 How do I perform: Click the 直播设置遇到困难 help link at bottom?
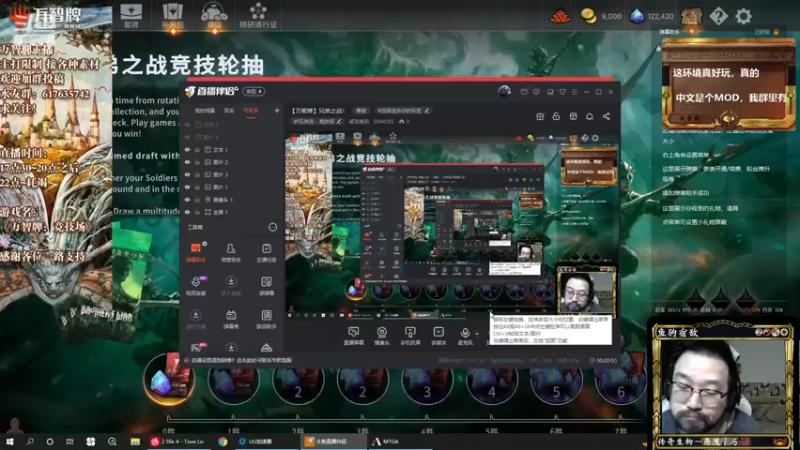point(239,360)
